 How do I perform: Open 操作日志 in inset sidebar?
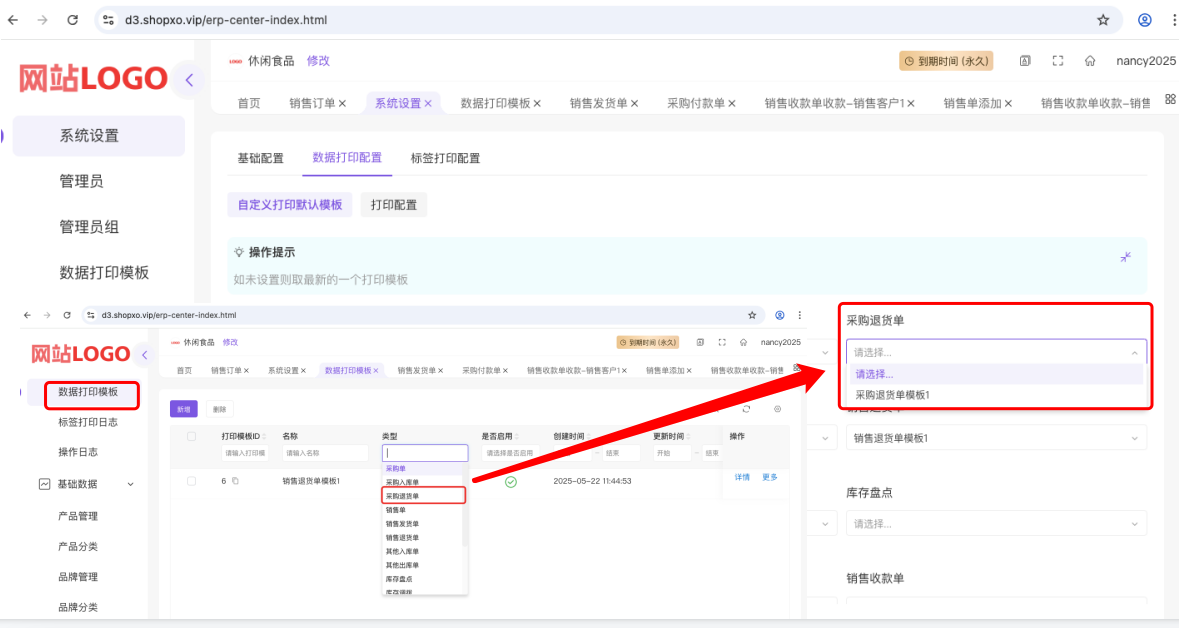pos(78,452)
